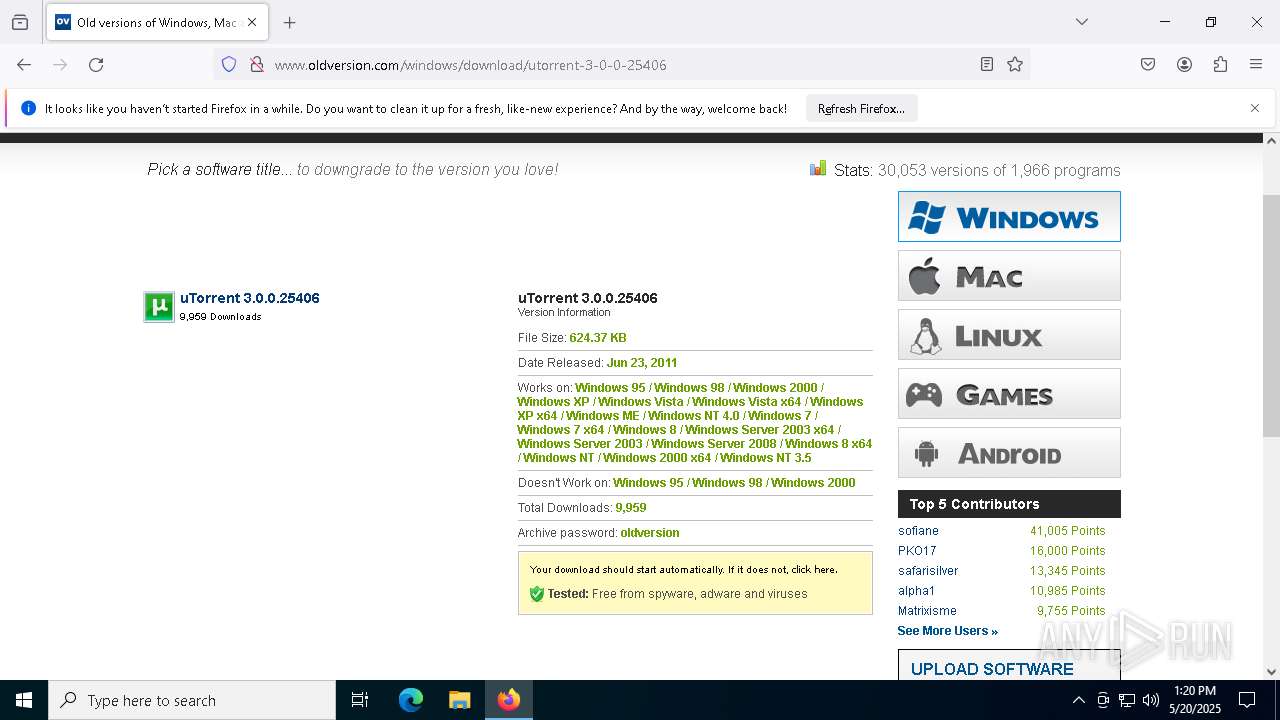The width and height of the screenshot is (1280, 720).
Task: Open the Firefox account icon
Action: pos(1184,65)
